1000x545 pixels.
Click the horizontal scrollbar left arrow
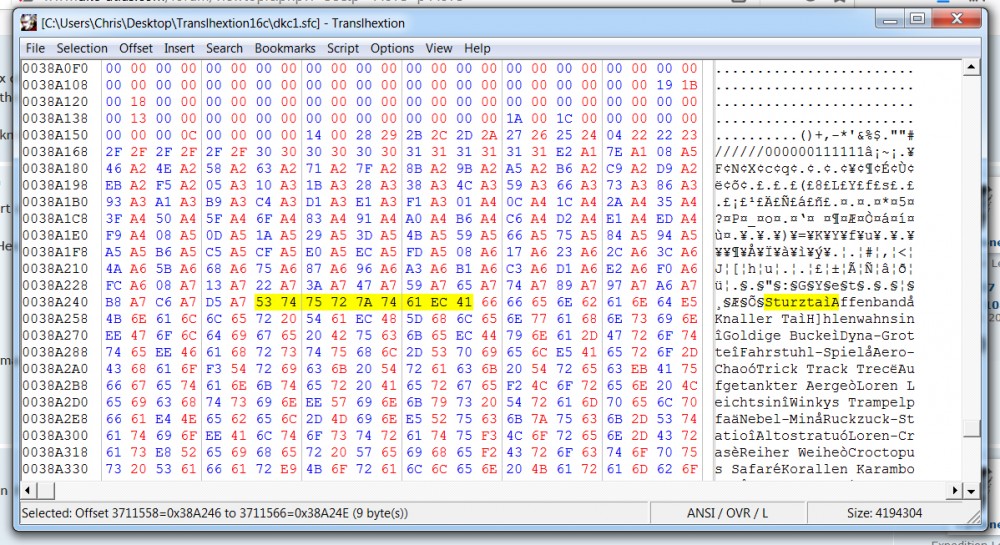(x=29, y=491)
